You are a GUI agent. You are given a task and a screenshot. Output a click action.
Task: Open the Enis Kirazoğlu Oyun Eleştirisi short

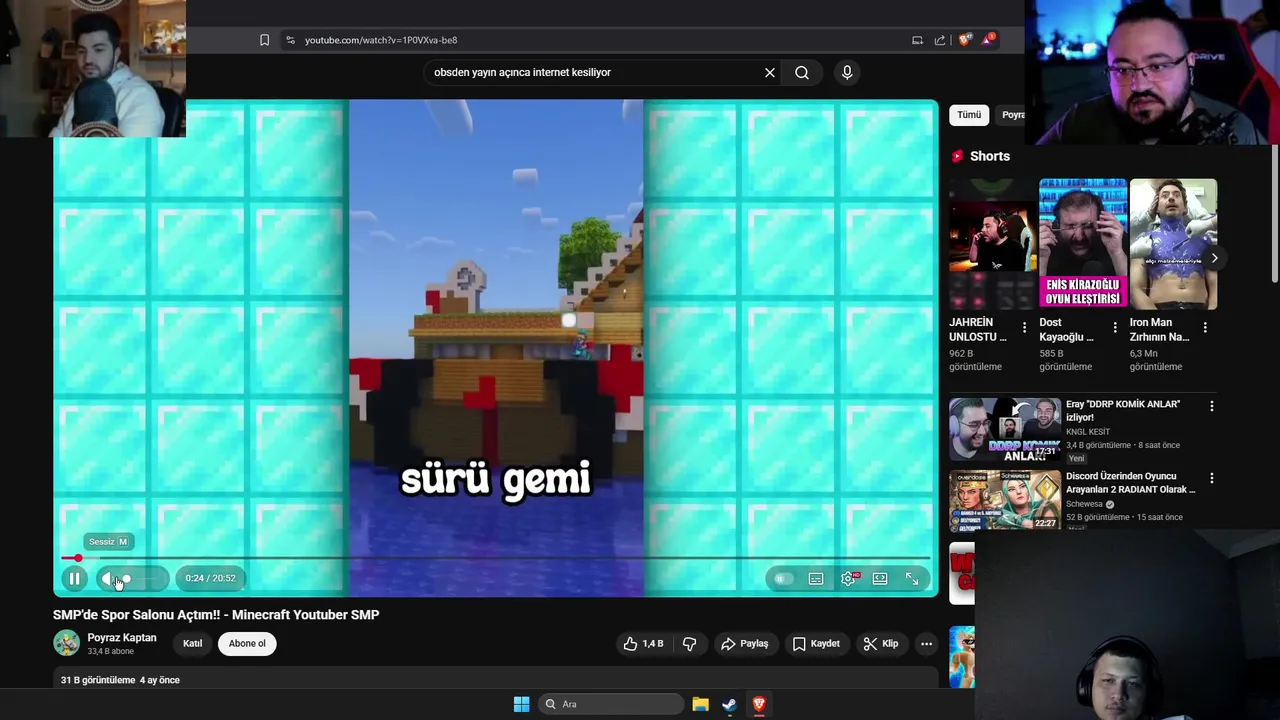click(x=1083, y=244)
